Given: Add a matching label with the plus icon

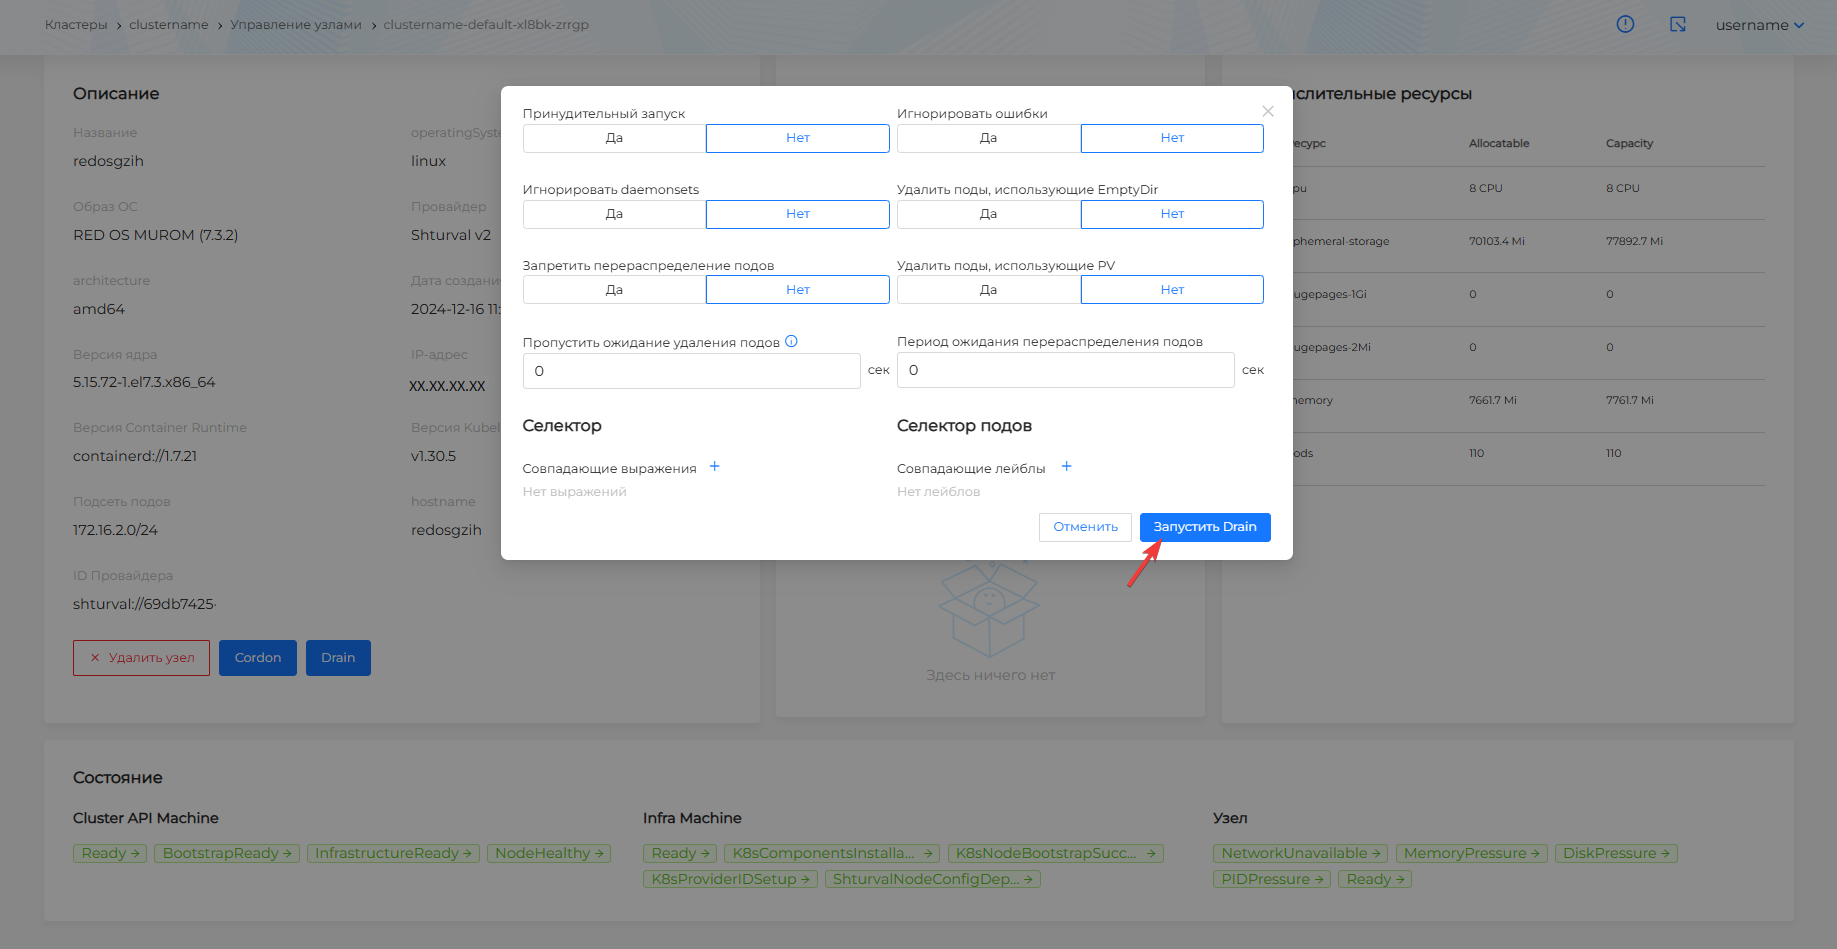Looking at the screenshot, I should click(1066, 467).
